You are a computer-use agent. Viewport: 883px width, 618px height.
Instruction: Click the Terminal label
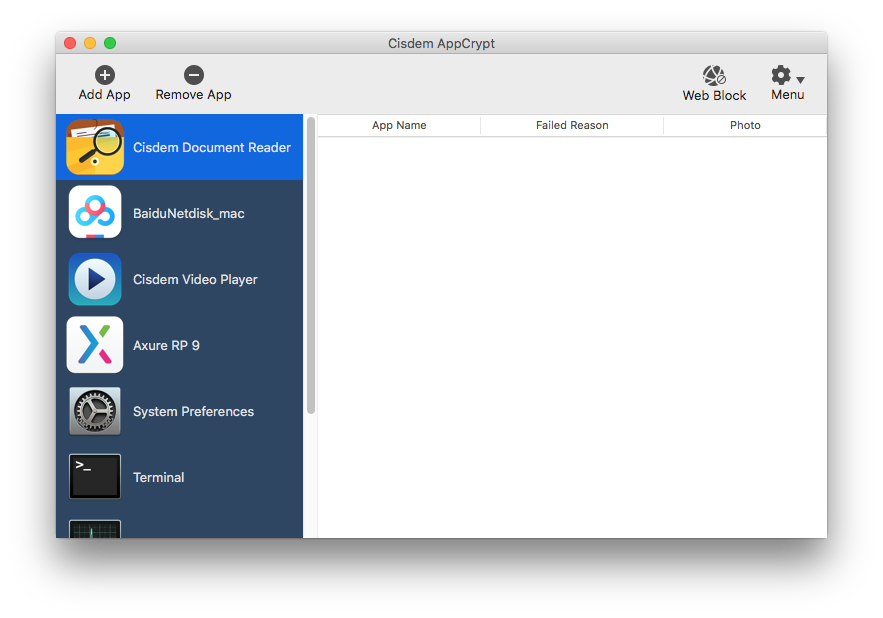pos(158,477)
